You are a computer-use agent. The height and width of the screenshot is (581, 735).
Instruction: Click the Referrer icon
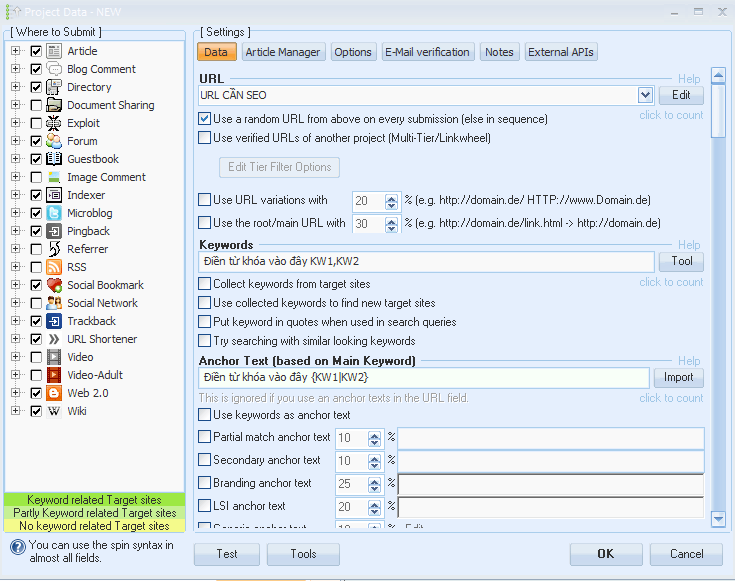coord(54,249)
